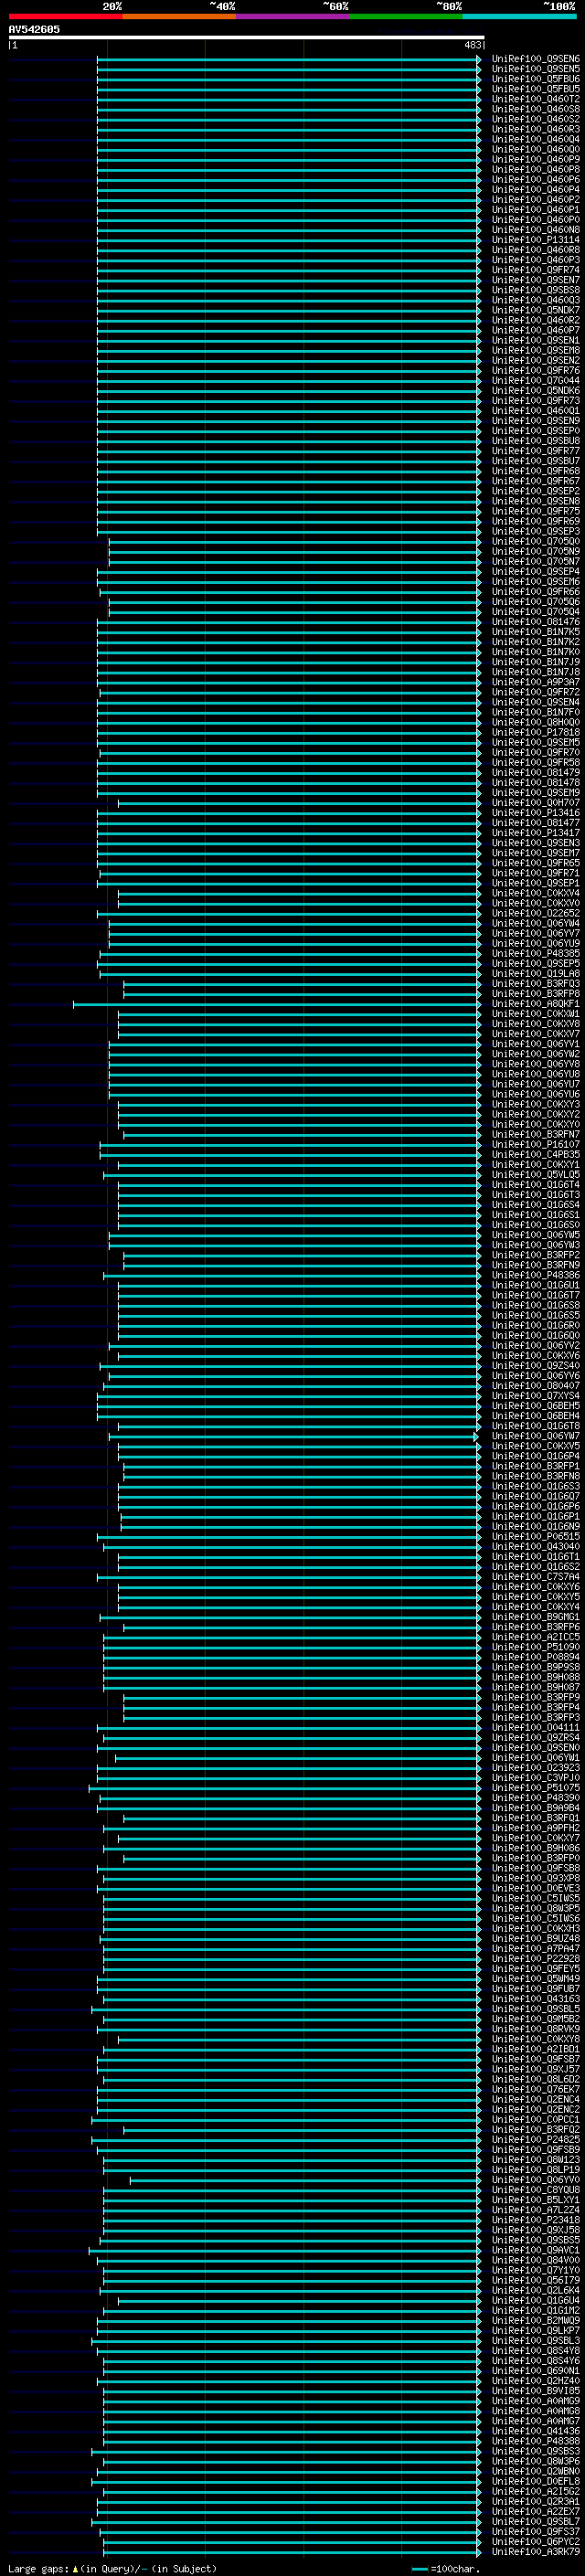
Task: Select the UniRef100_P13416 label
Action: (x=535, y=813)
